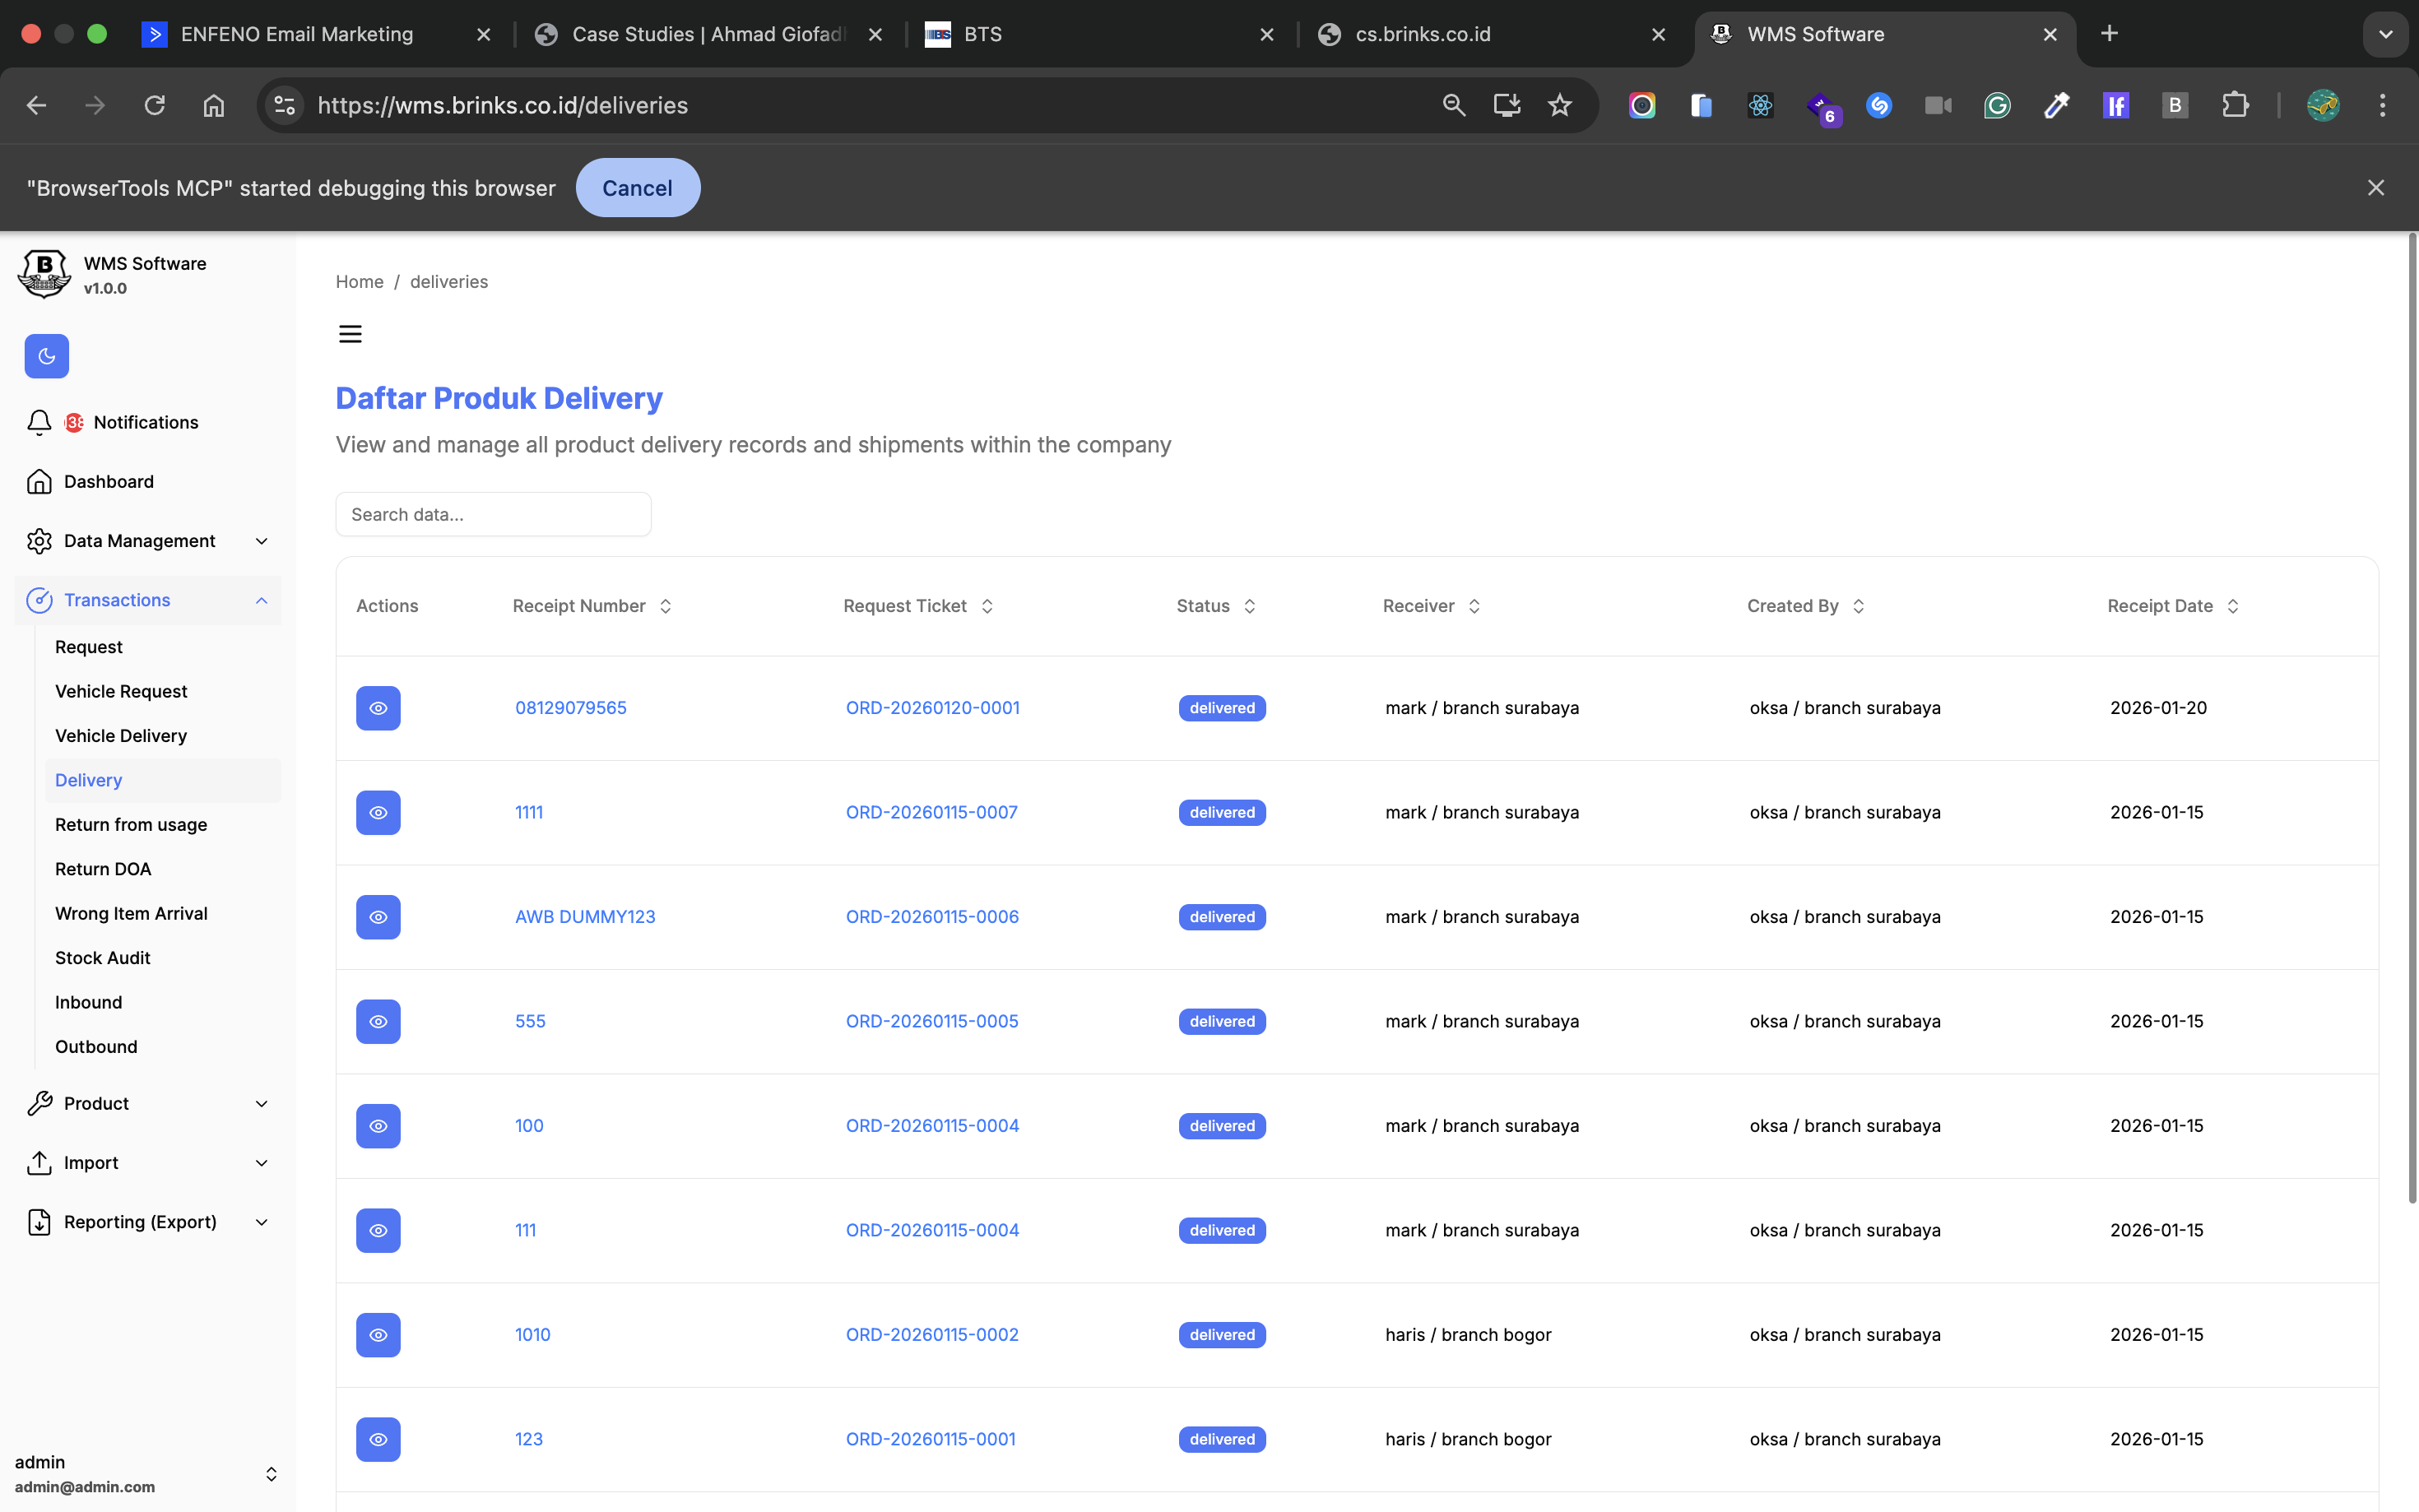The width and height of the screenshot is (2419, 1512).
Task: Reload the page in browser
Action: pos(154,105)
